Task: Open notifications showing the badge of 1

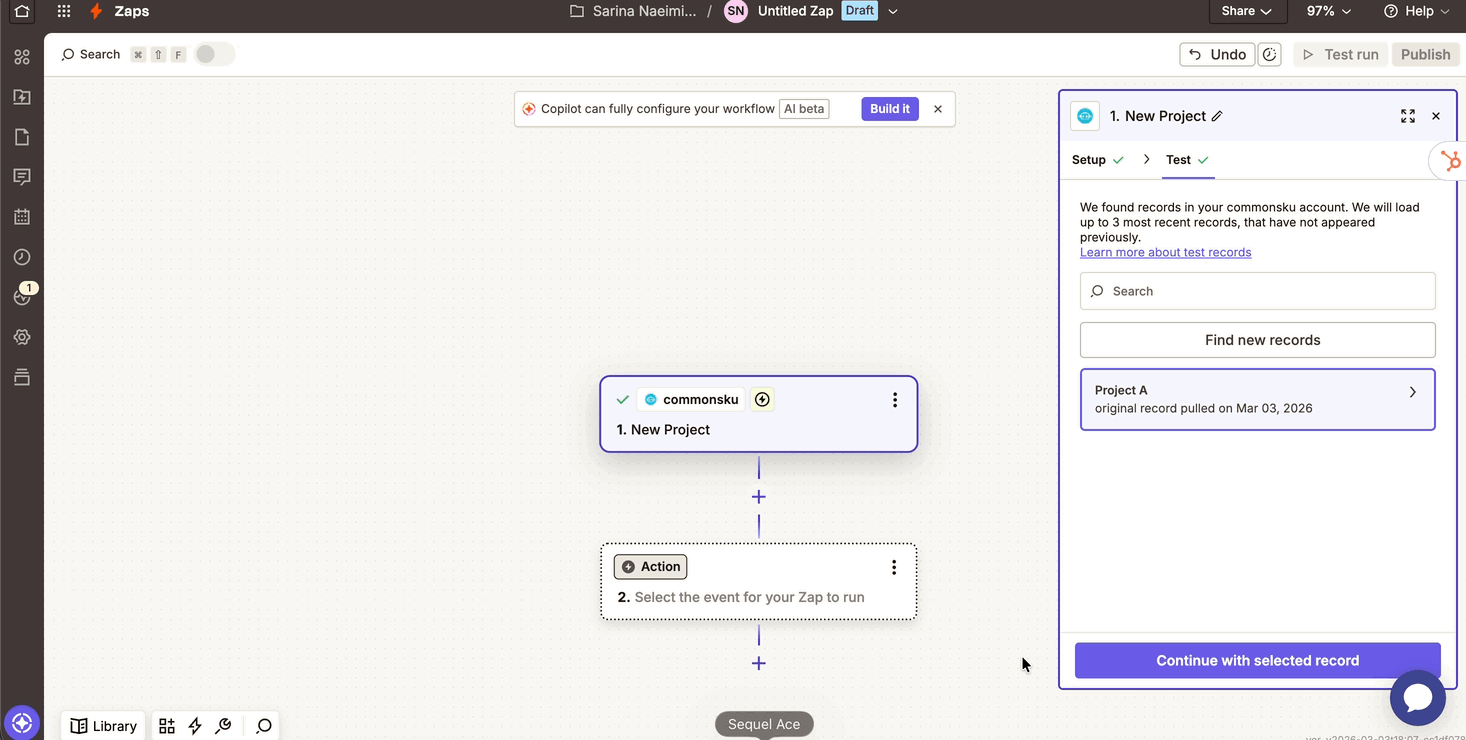Action: pos(22,296)
